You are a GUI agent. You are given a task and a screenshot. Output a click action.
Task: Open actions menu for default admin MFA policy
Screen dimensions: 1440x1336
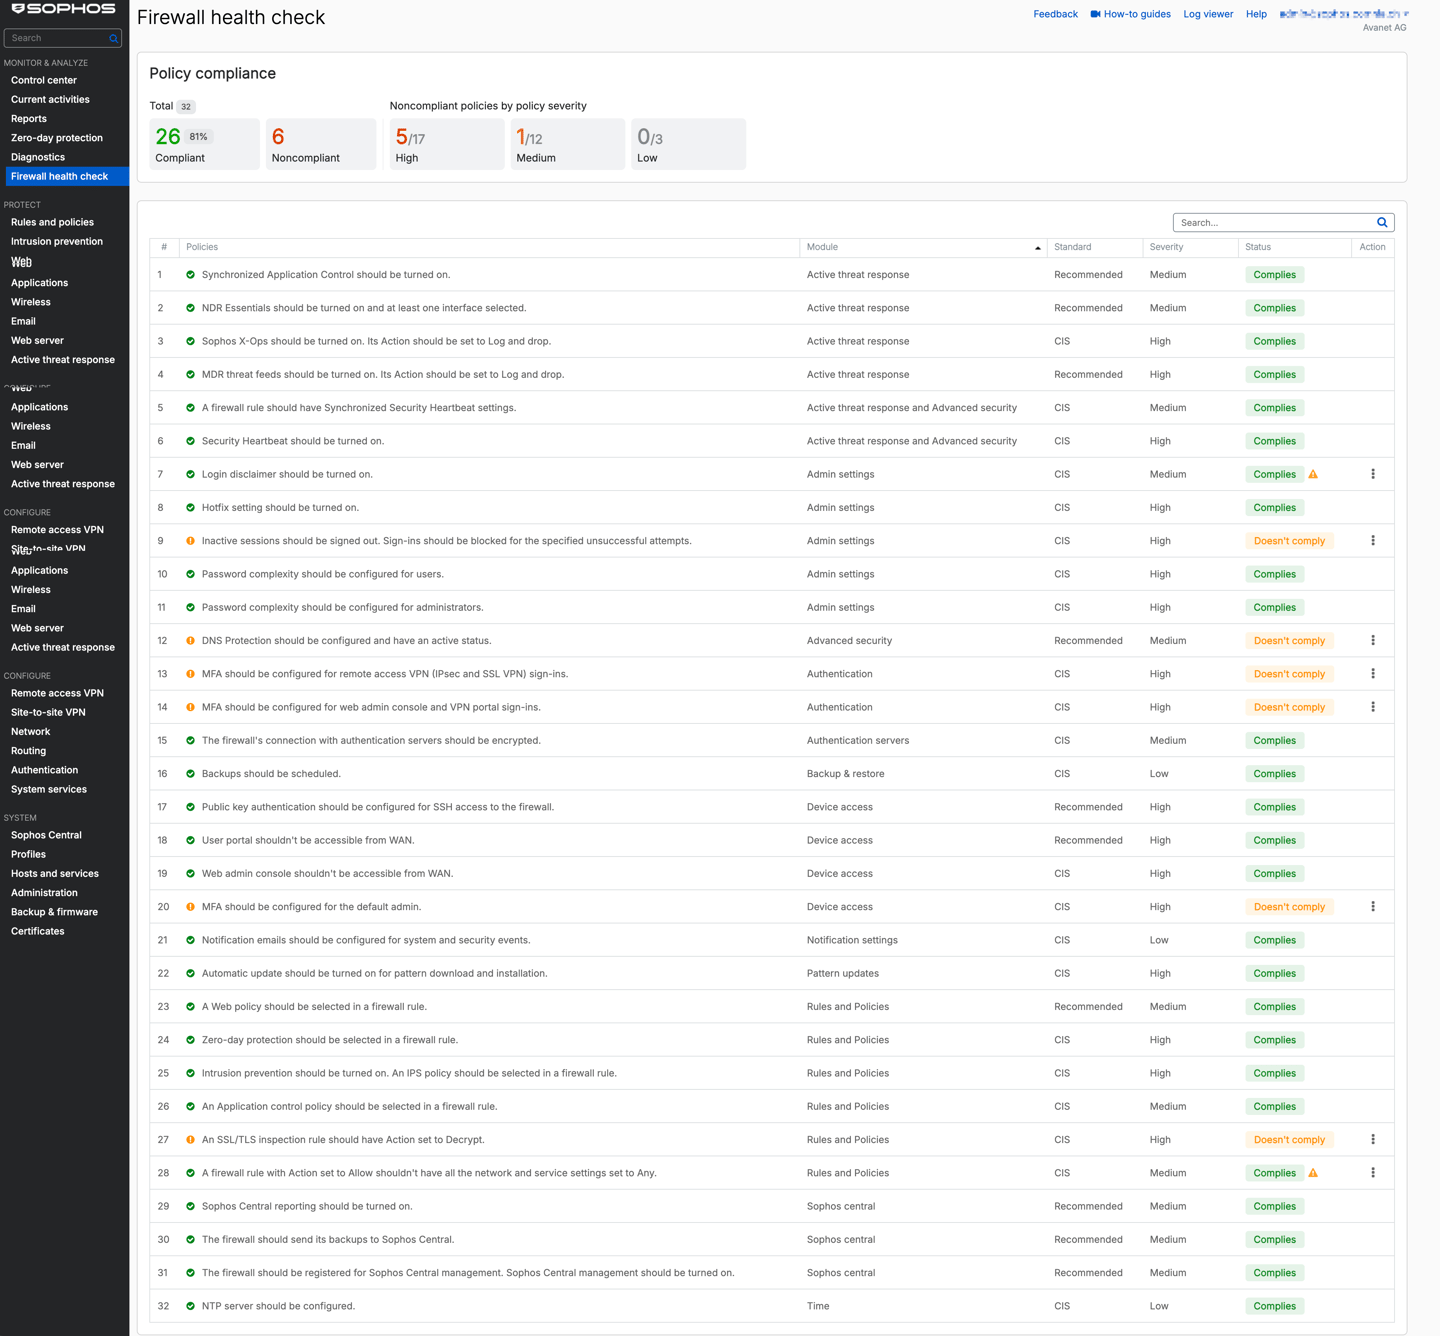pos(1373,907)
